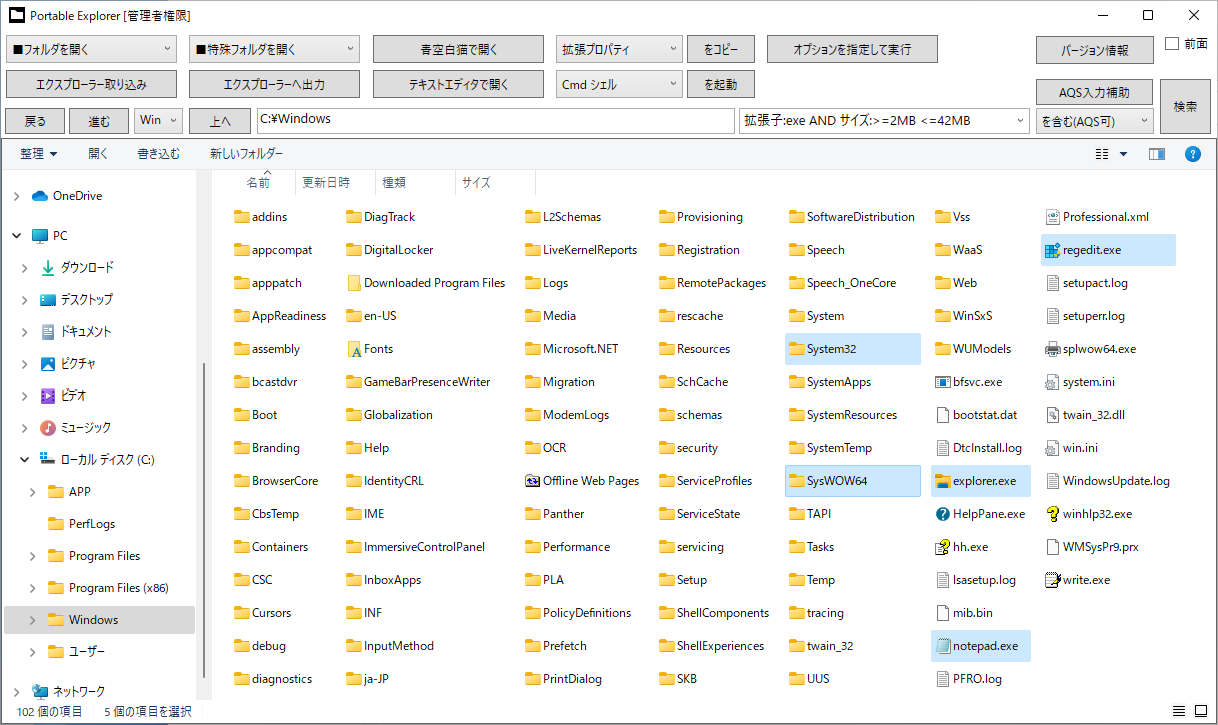
Task: Select the HelpPane.exe icon
Action: click(942, 514)
